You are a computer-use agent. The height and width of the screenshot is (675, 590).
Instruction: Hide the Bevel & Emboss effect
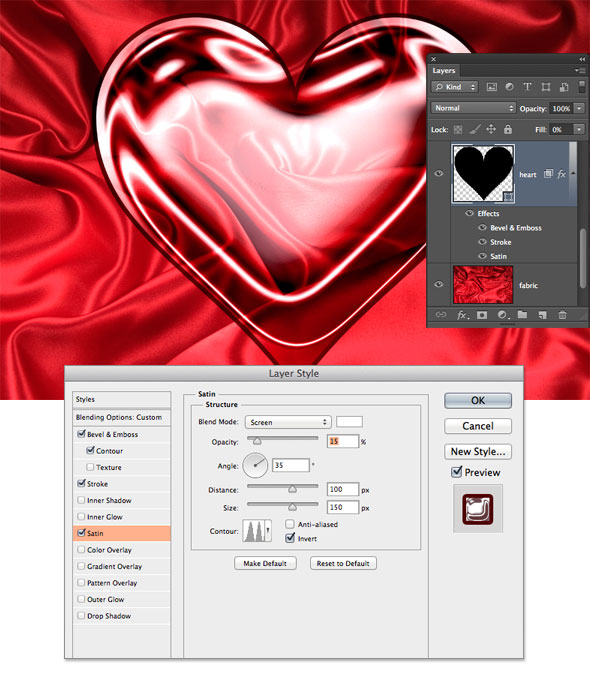pyautogui.click(x=482, y=228)
